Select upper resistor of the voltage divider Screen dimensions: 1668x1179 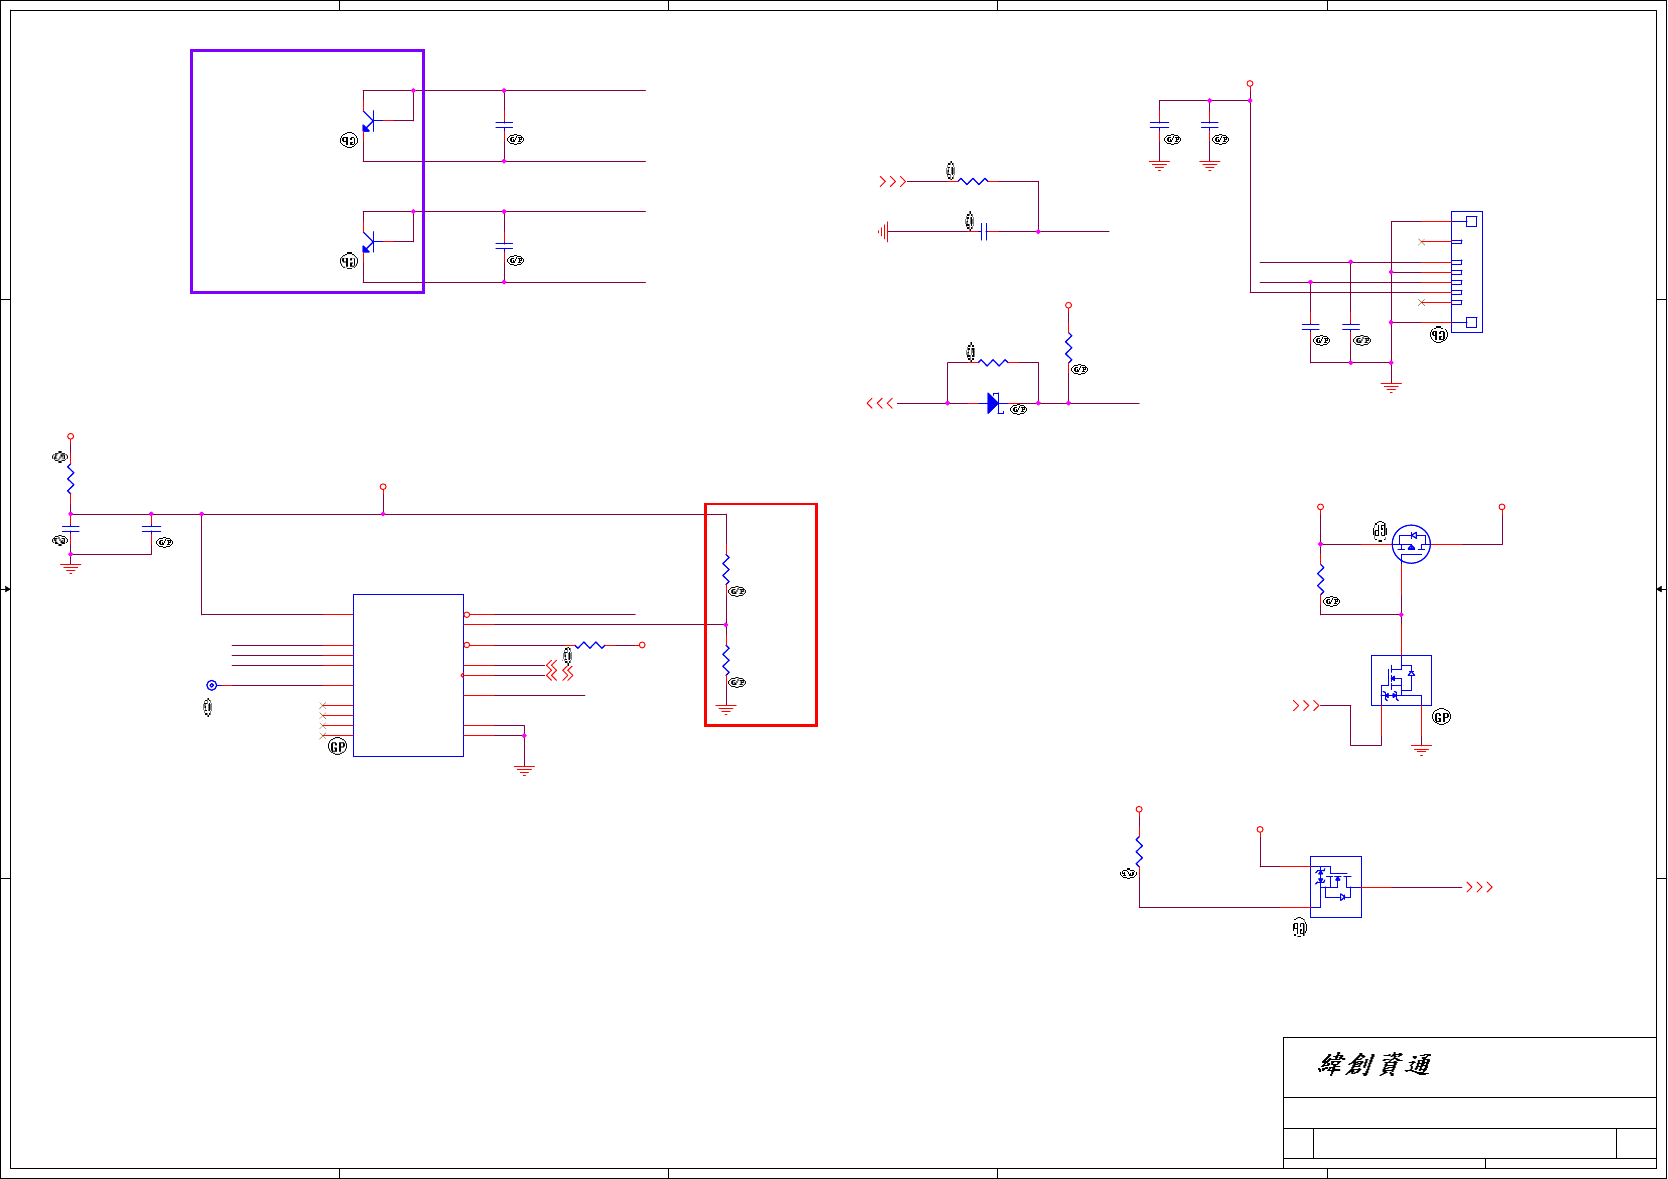(x=726, y=570)
